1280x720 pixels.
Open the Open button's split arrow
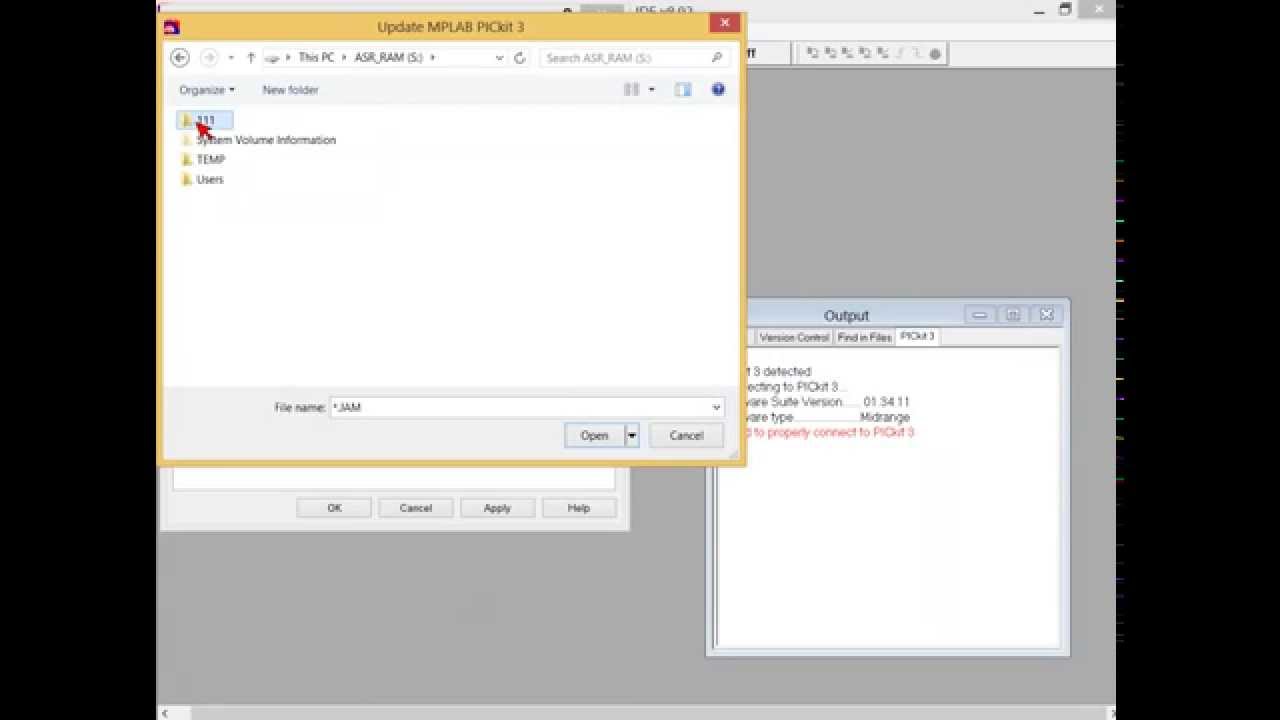[631, 435]
